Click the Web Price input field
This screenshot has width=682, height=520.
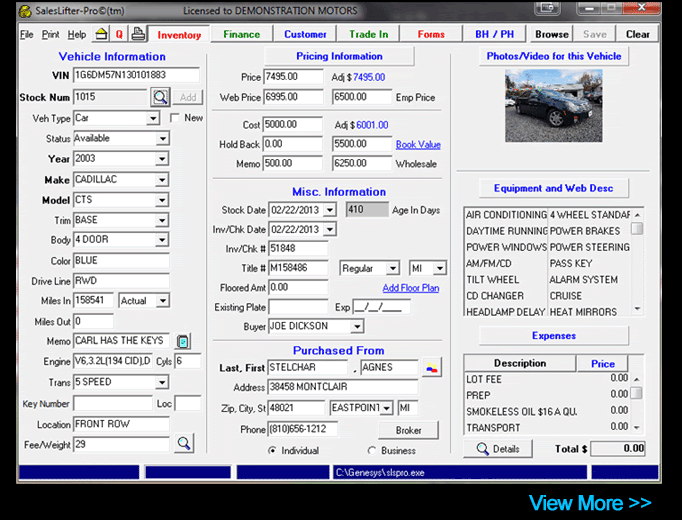293,97
